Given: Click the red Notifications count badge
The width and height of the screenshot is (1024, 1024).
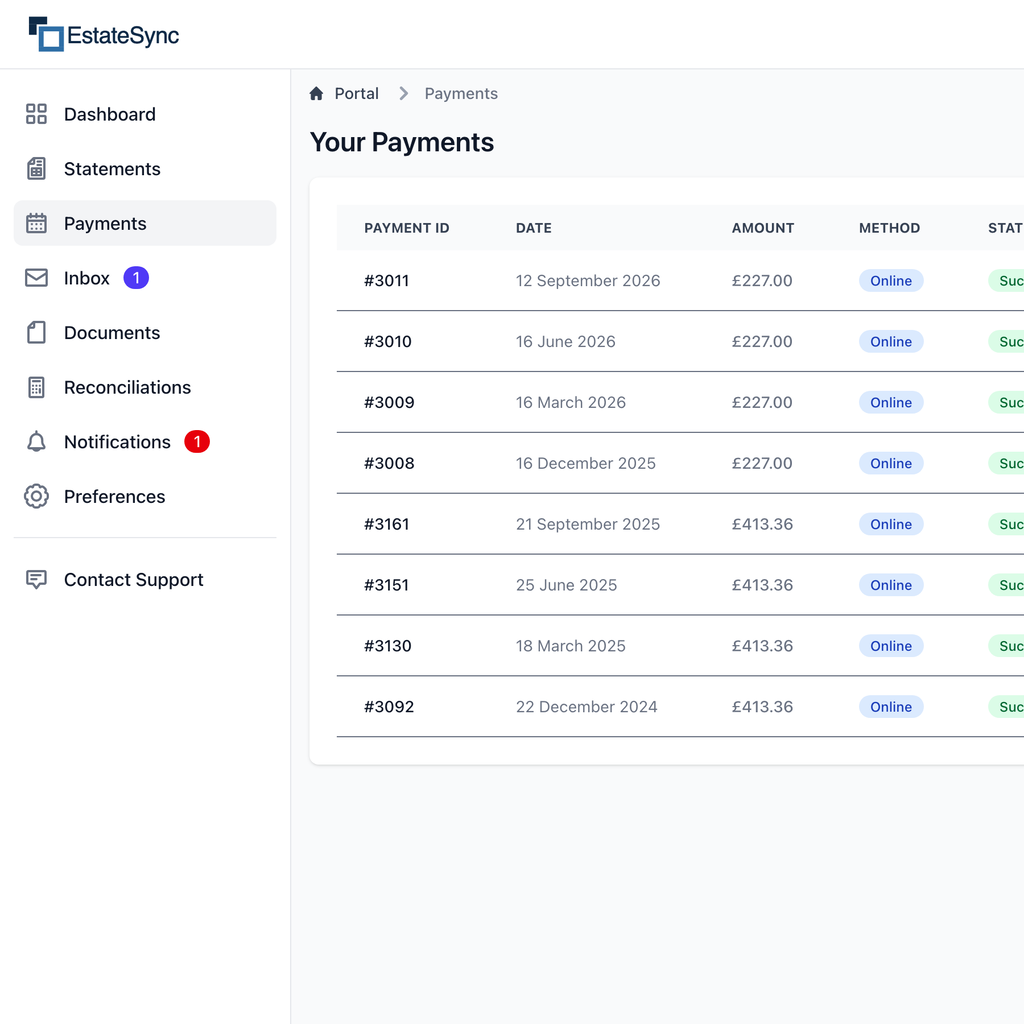Looking at the screenshot, I should 197,441.
